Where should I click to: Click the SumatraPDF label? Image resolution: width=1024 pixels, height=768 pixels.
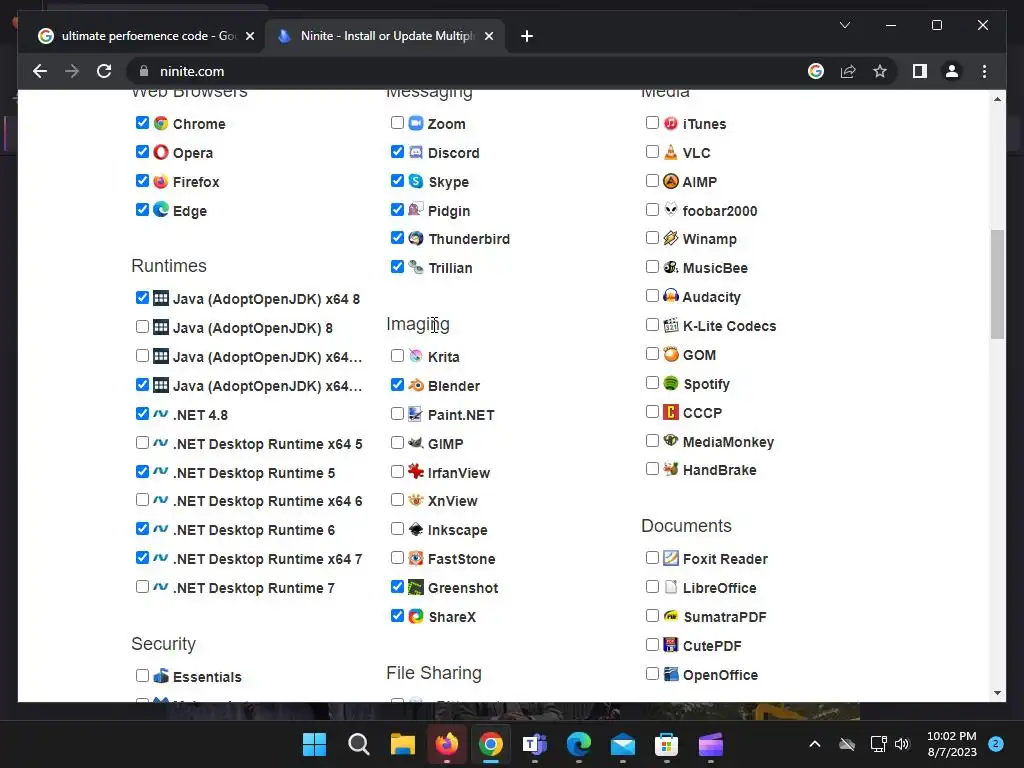[724, 616]
